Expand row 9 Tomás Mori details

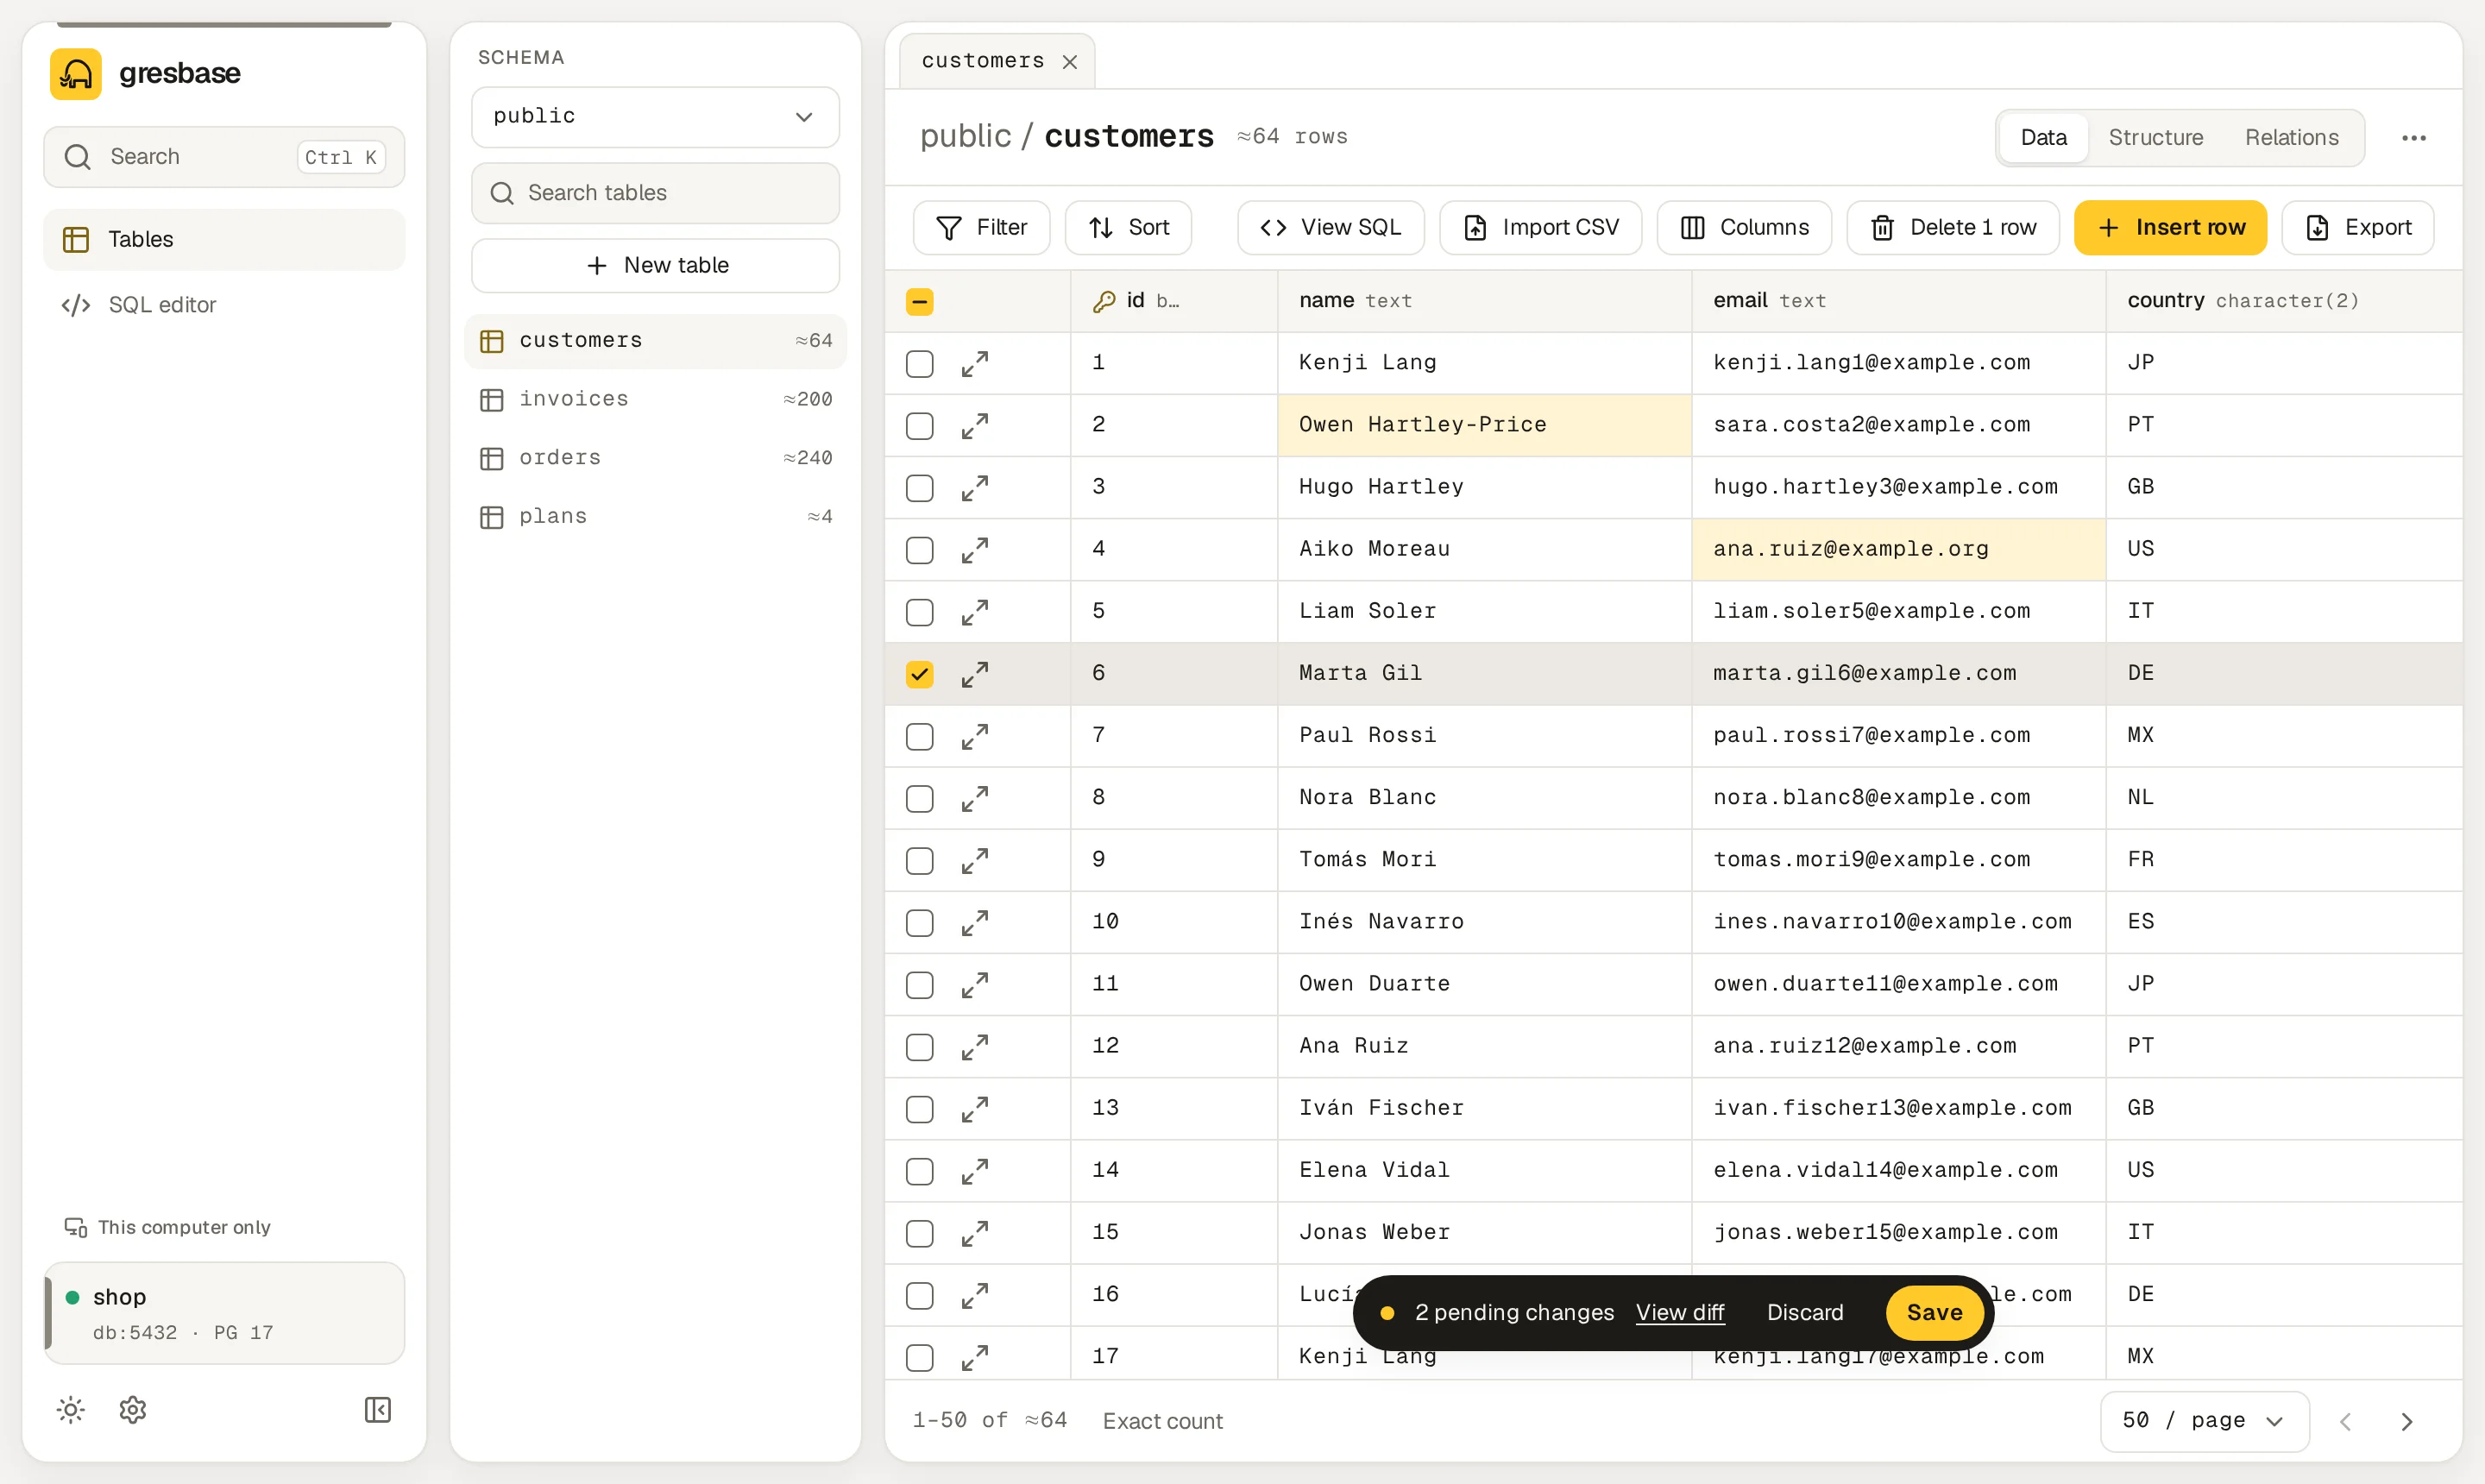click(x=975, y=861)
